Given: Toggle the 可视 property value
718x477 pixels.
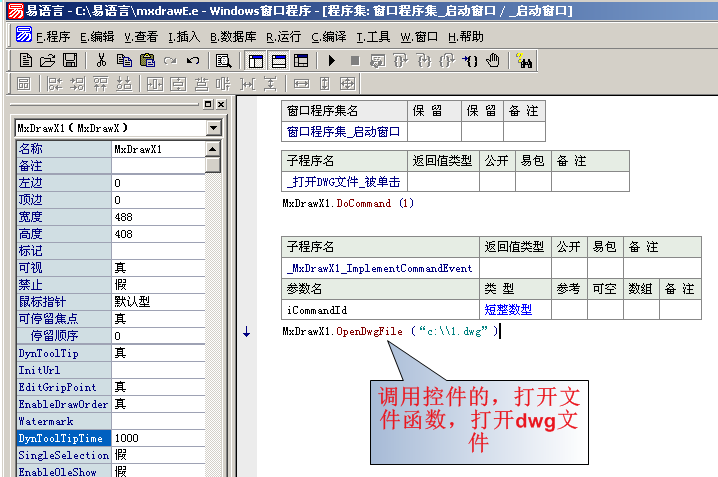Looking at the screenshot, I should tap(158, 268).
